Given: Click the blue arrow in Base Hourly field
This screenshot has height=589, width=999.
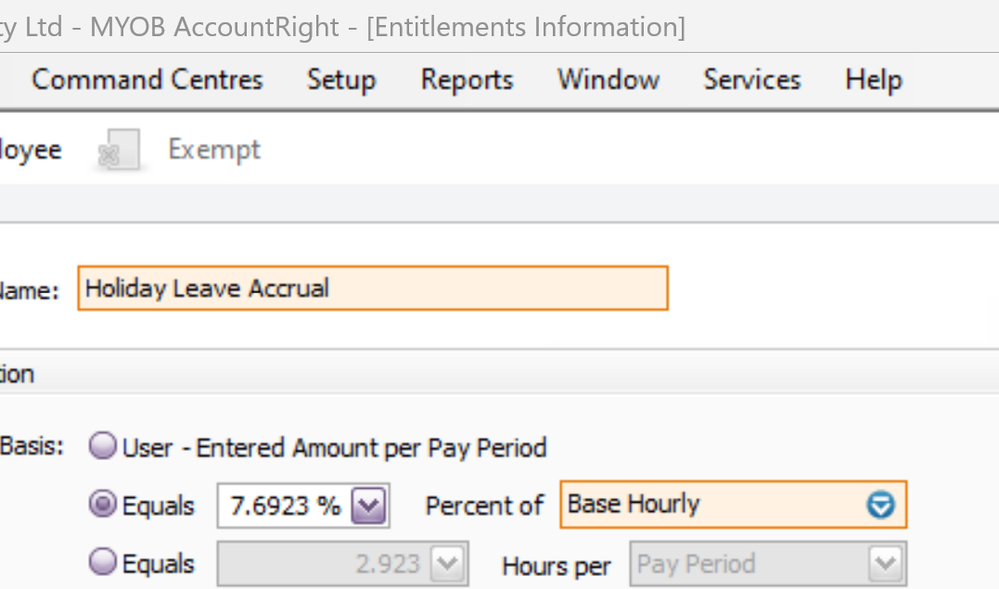Looking at the screenshot, I should coord(880,506).
